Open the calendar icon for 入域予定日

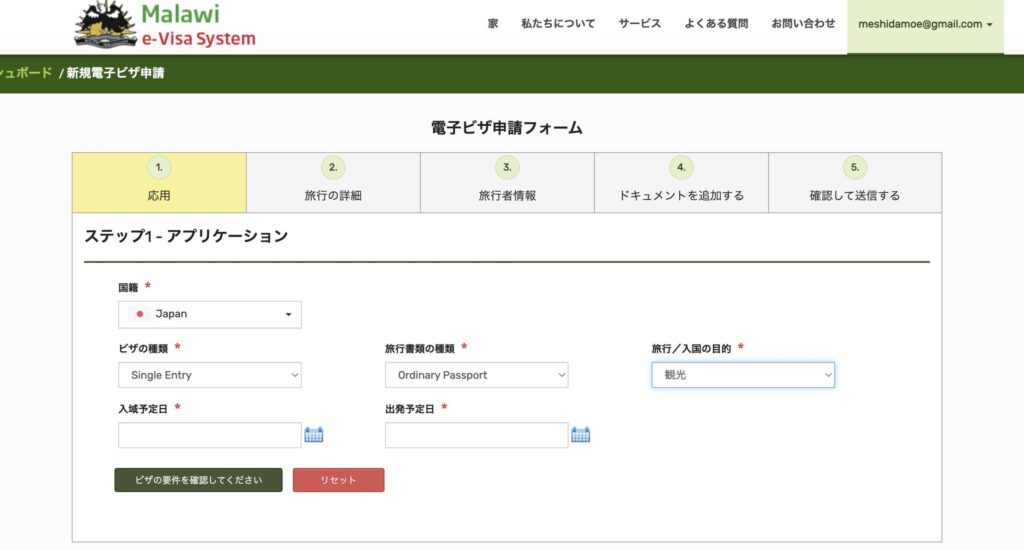pyautogui.click(x=314, y=435)
